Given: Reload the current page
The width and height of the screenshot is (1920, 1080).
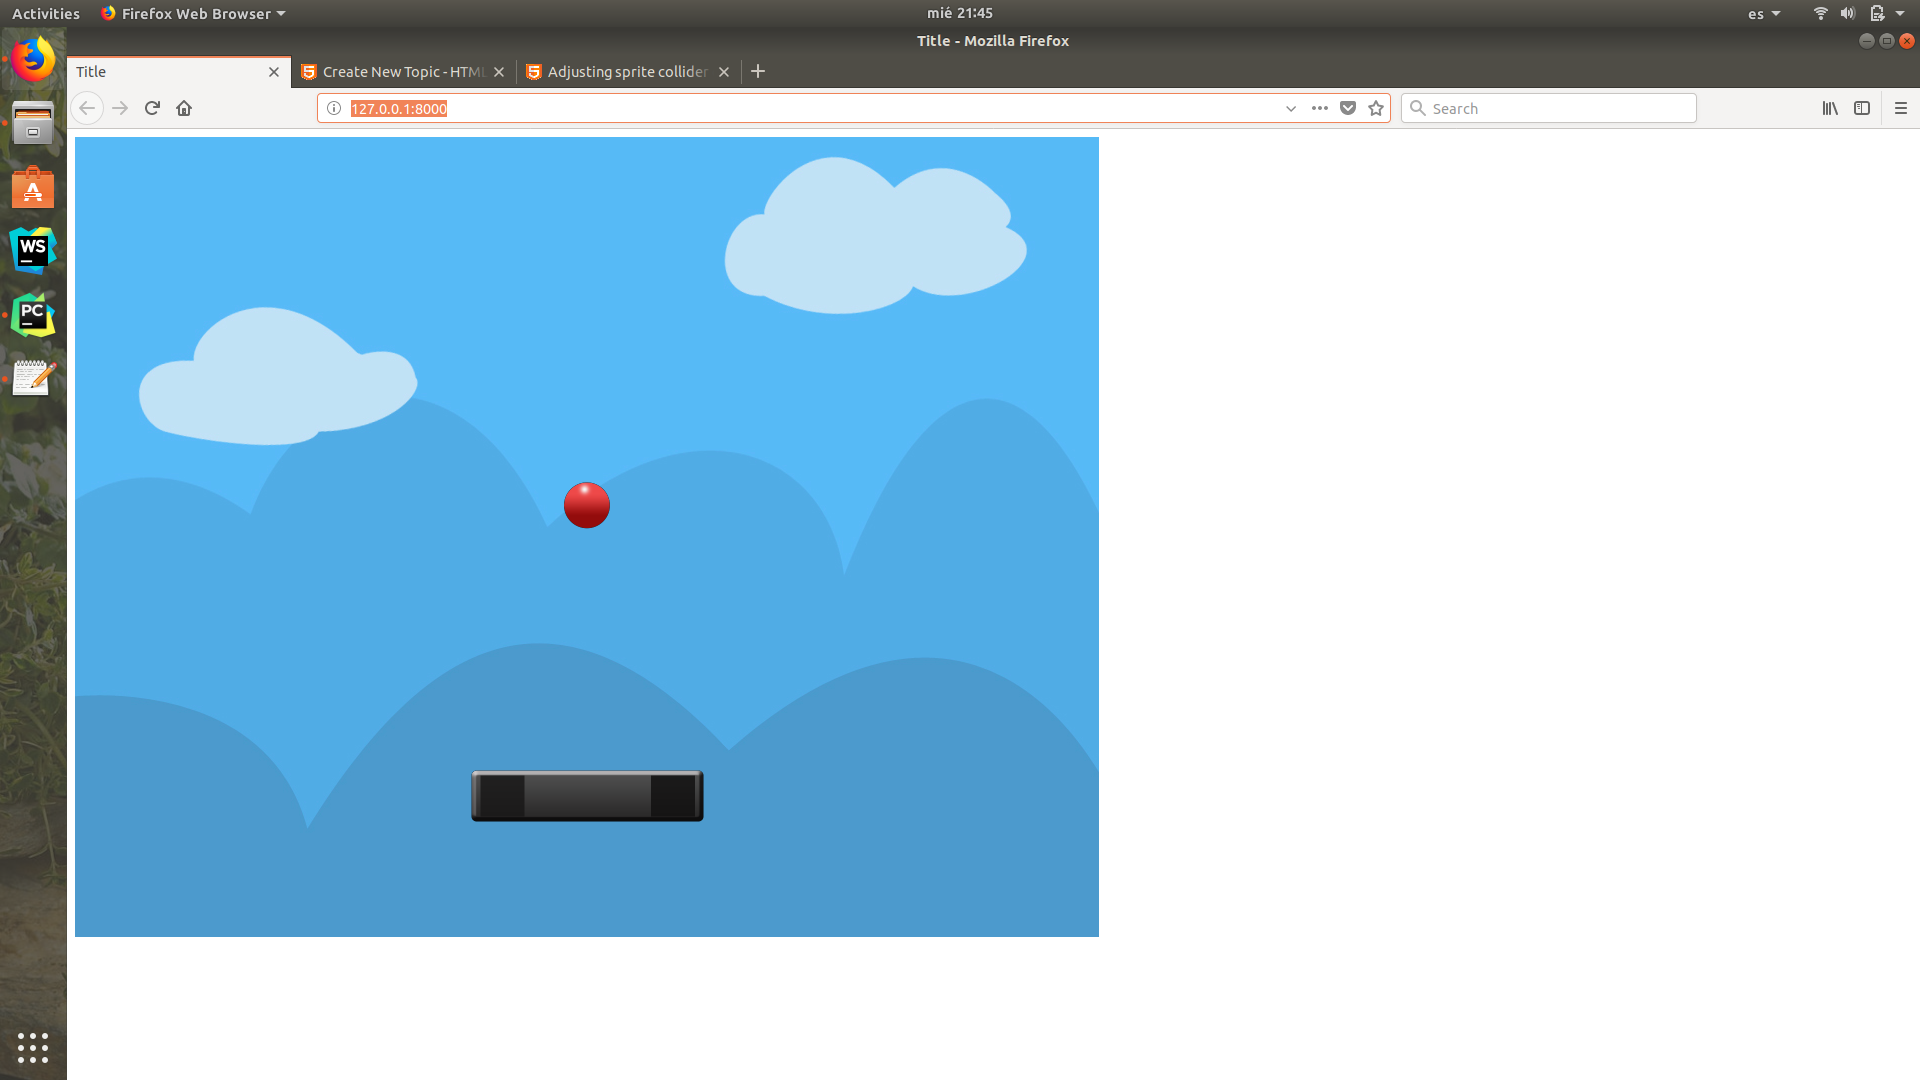Looking at the screenshot, I should coord(152,108).
